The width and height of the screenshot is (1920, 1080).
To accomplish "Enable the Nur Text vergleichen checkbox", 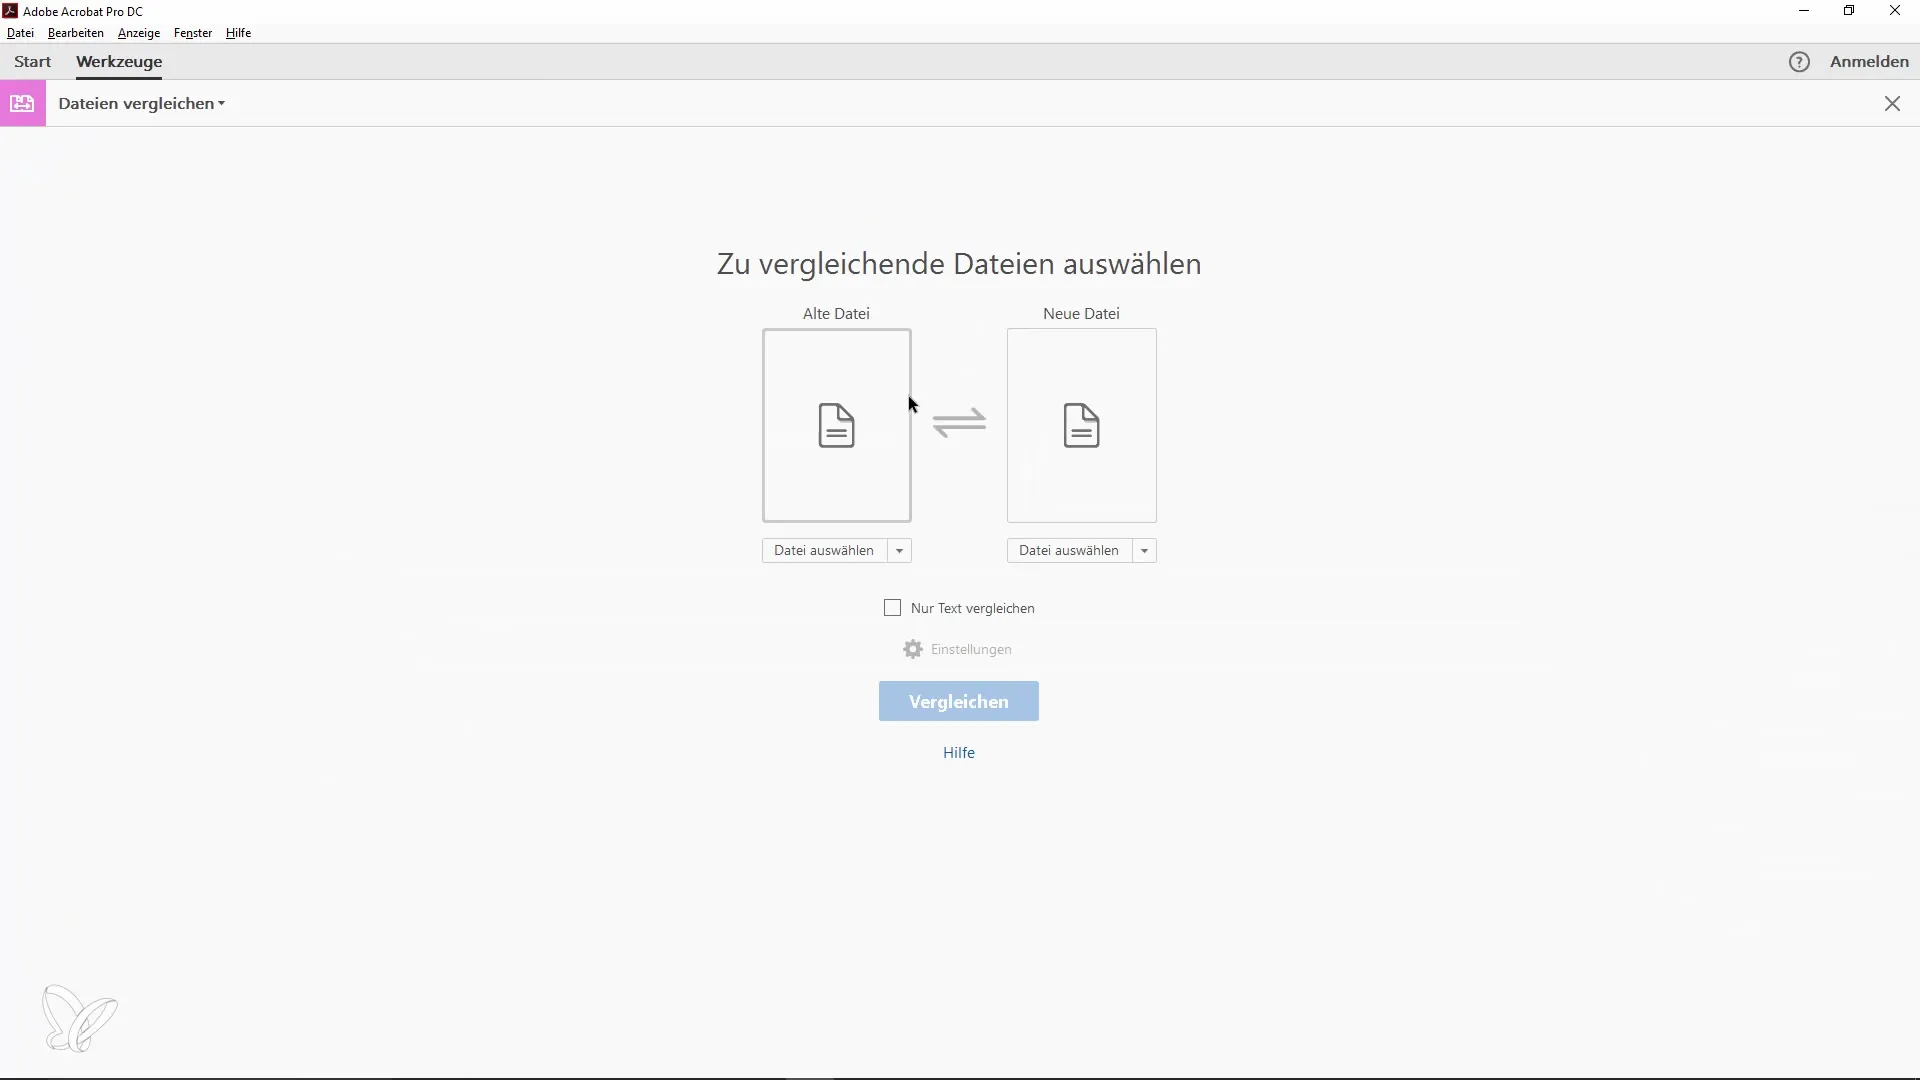I will (893, 608).
